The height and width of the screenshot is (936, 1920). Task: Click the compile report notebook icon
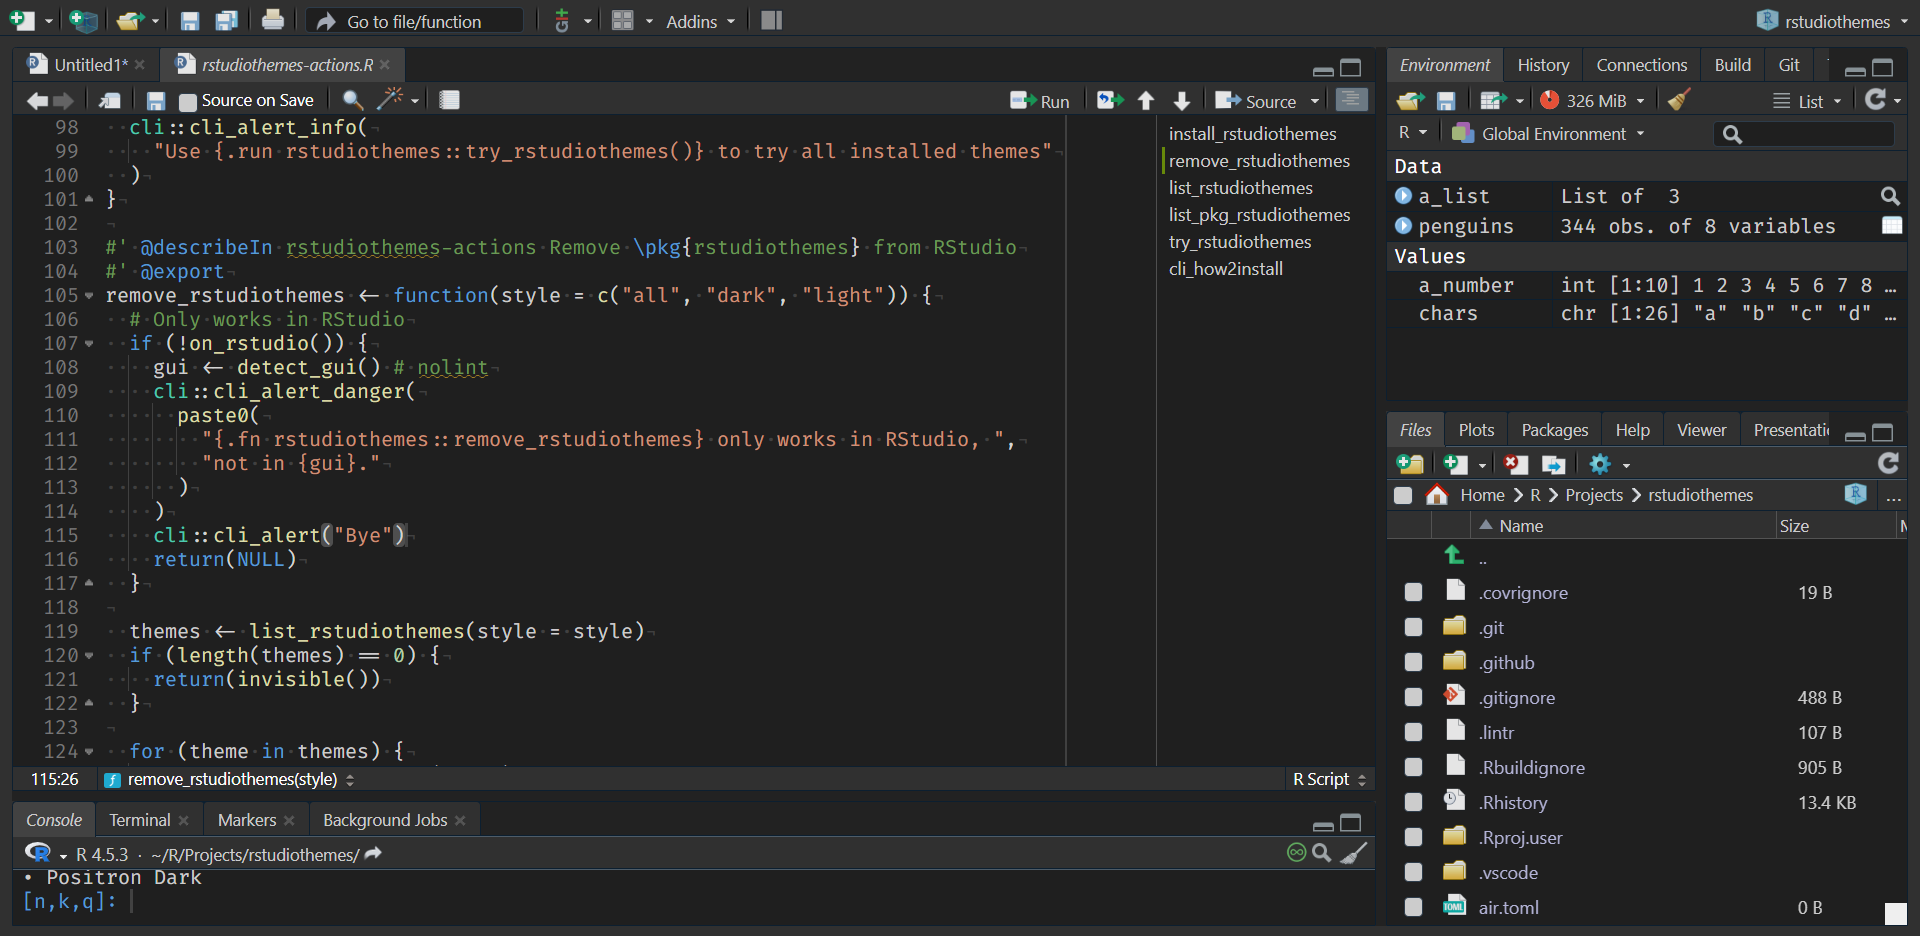click(450, 100)
